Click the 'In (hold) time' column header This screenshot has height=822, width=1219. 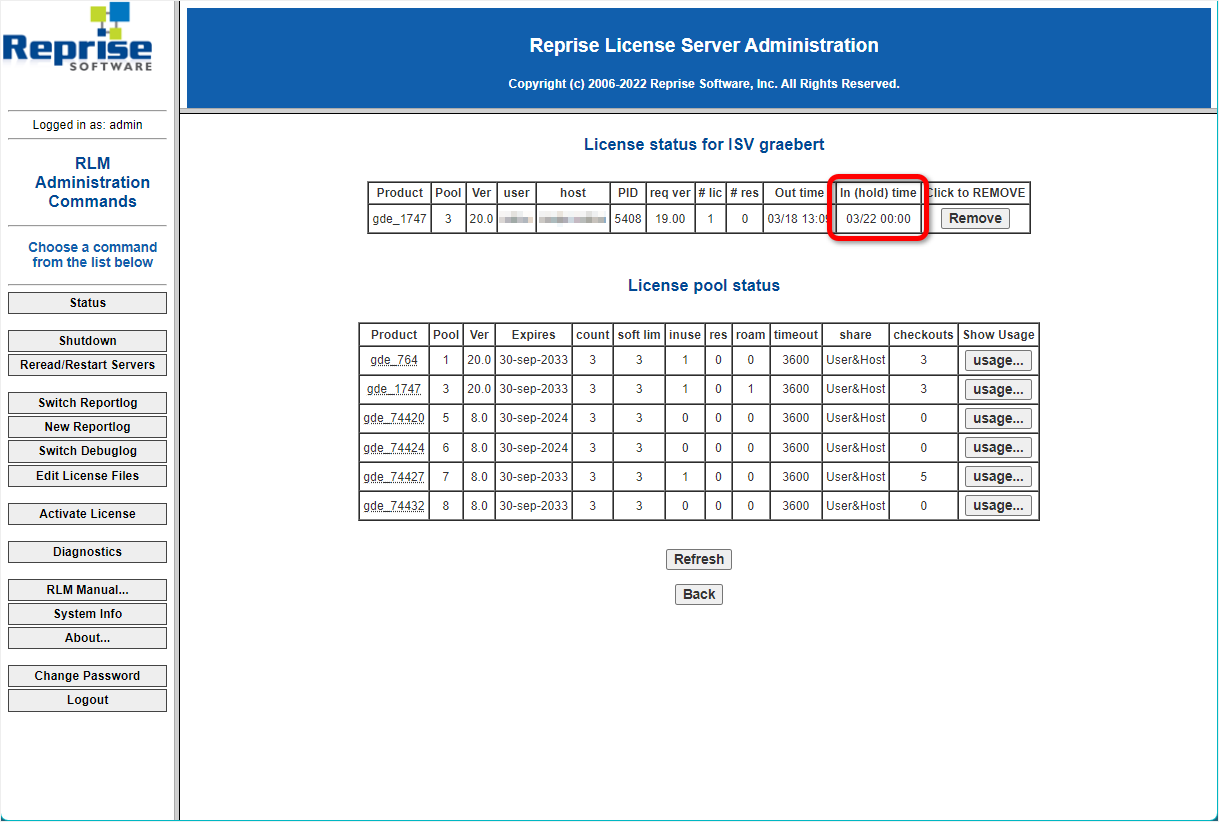(878, 193)
